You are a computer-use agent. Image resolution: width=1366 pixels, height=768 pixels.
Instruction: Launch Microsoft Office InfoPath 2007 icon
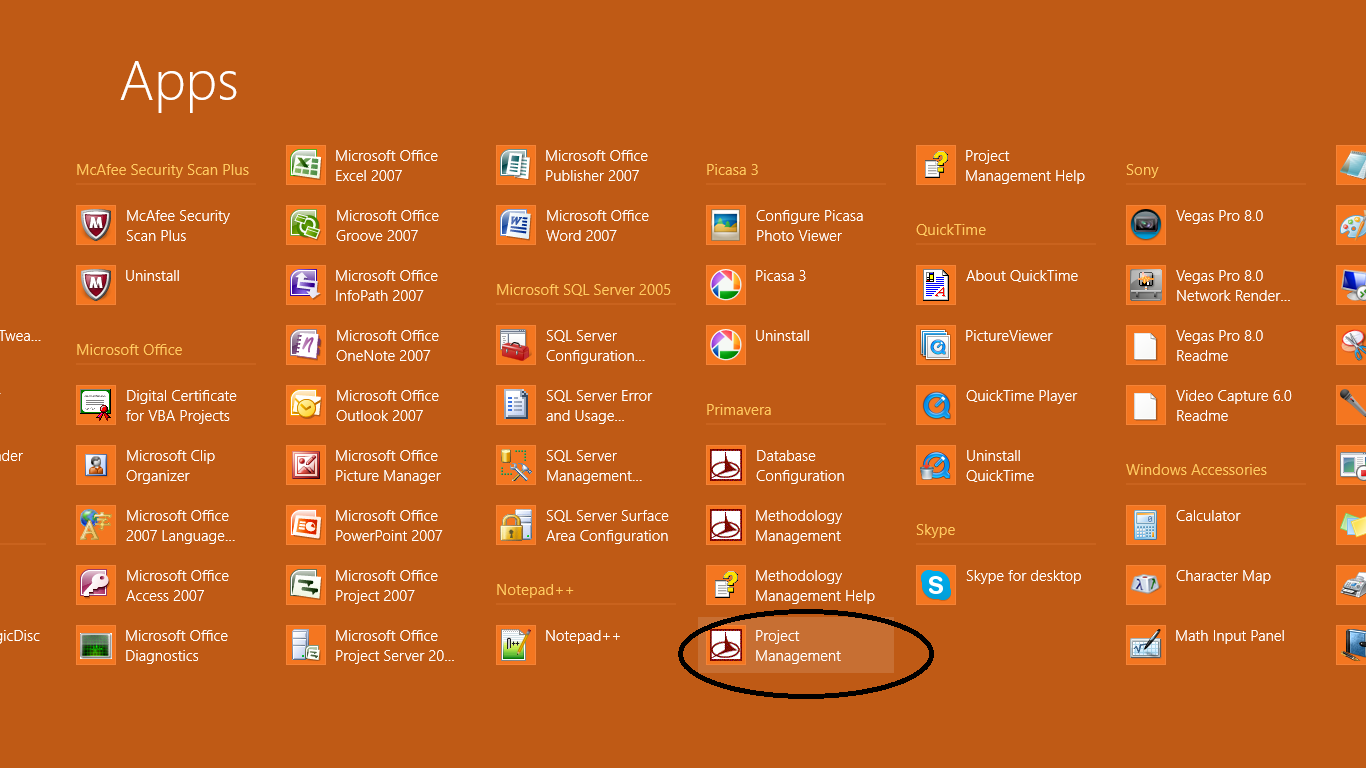(306, 285)
